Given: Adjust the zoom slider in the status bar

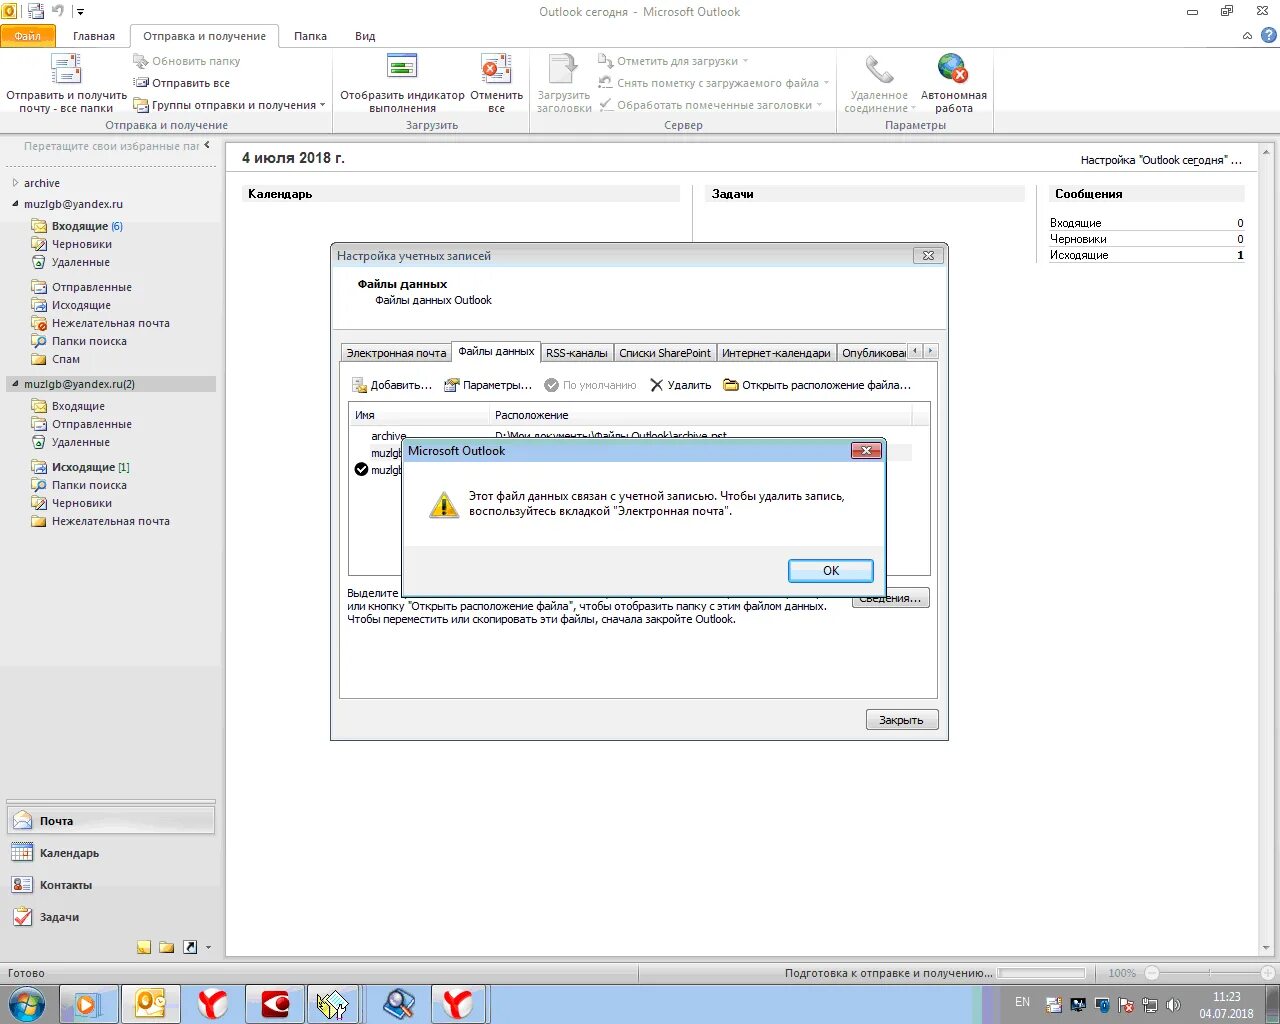Looking at the screenshot, I should click(x=1210, y=973).
